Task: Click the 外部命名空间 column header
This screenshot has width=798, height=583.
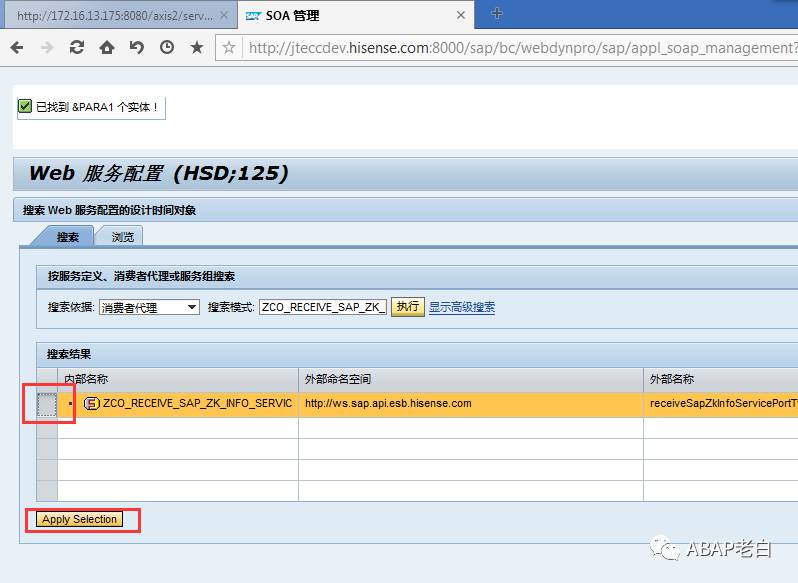Action: [x=471, y=379]
